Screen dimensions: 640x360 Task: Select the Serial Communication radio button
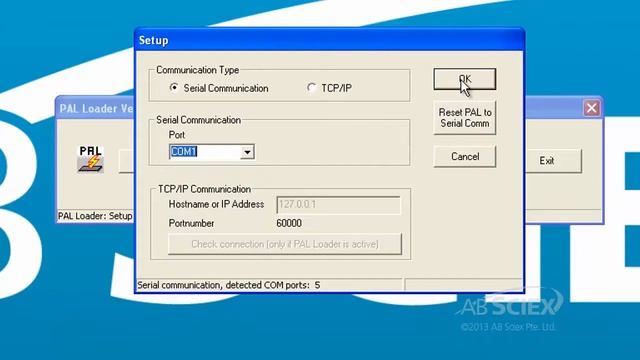point(174,88)
